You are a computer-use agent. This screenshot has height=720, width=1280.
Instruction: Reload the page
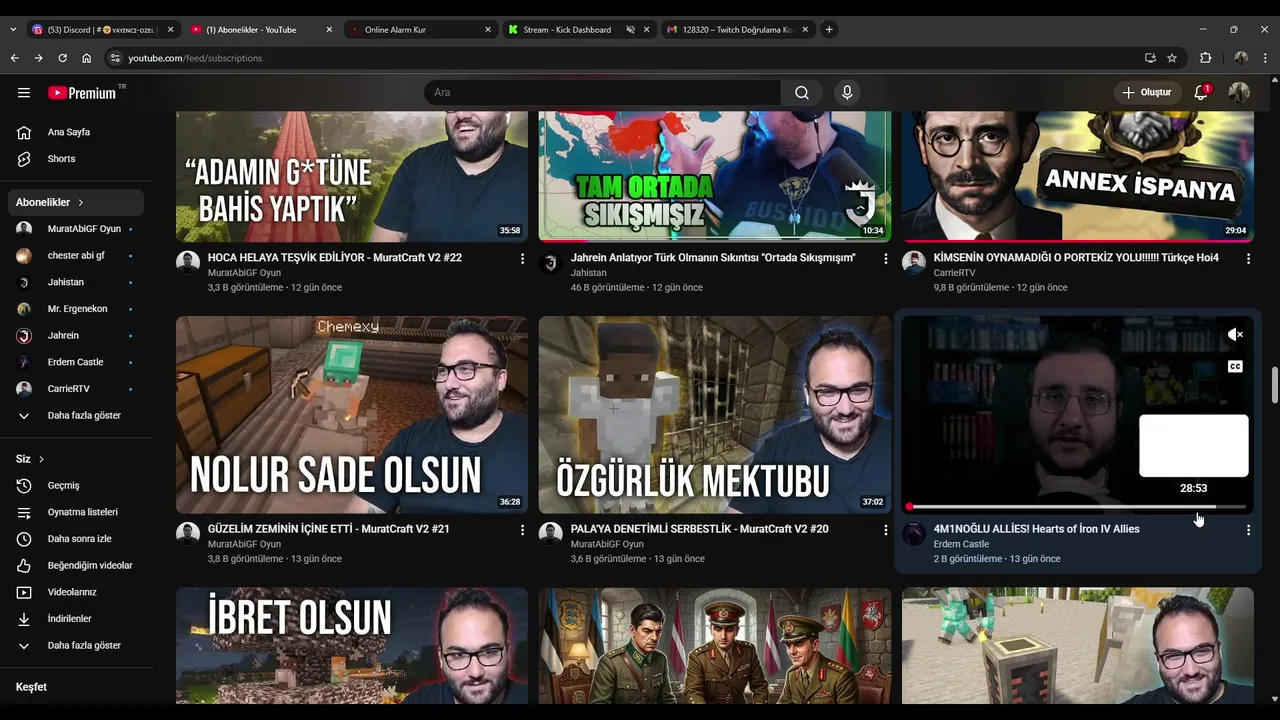(x=62, y=58)
